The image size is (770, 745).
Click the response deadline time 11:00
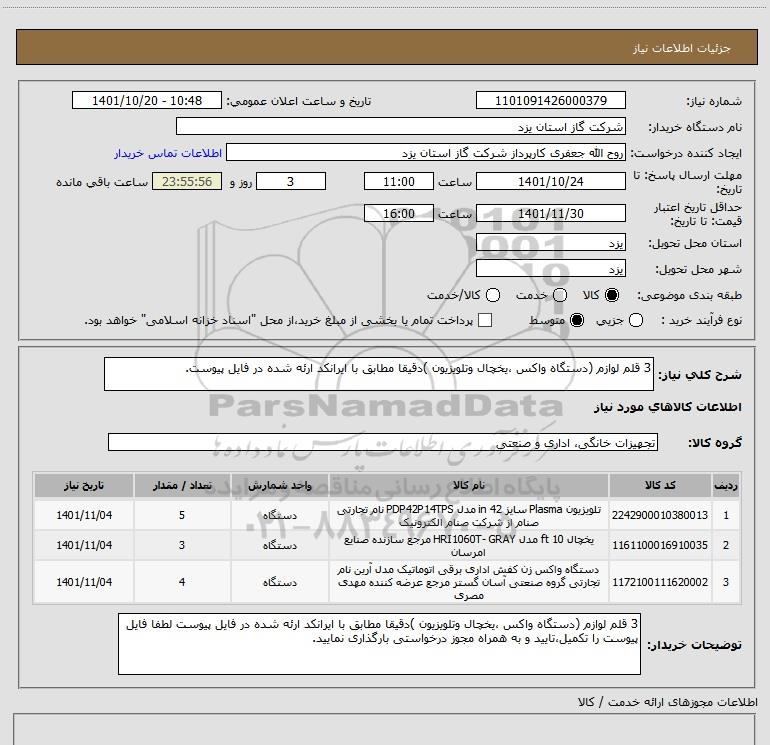pos(399,181)
